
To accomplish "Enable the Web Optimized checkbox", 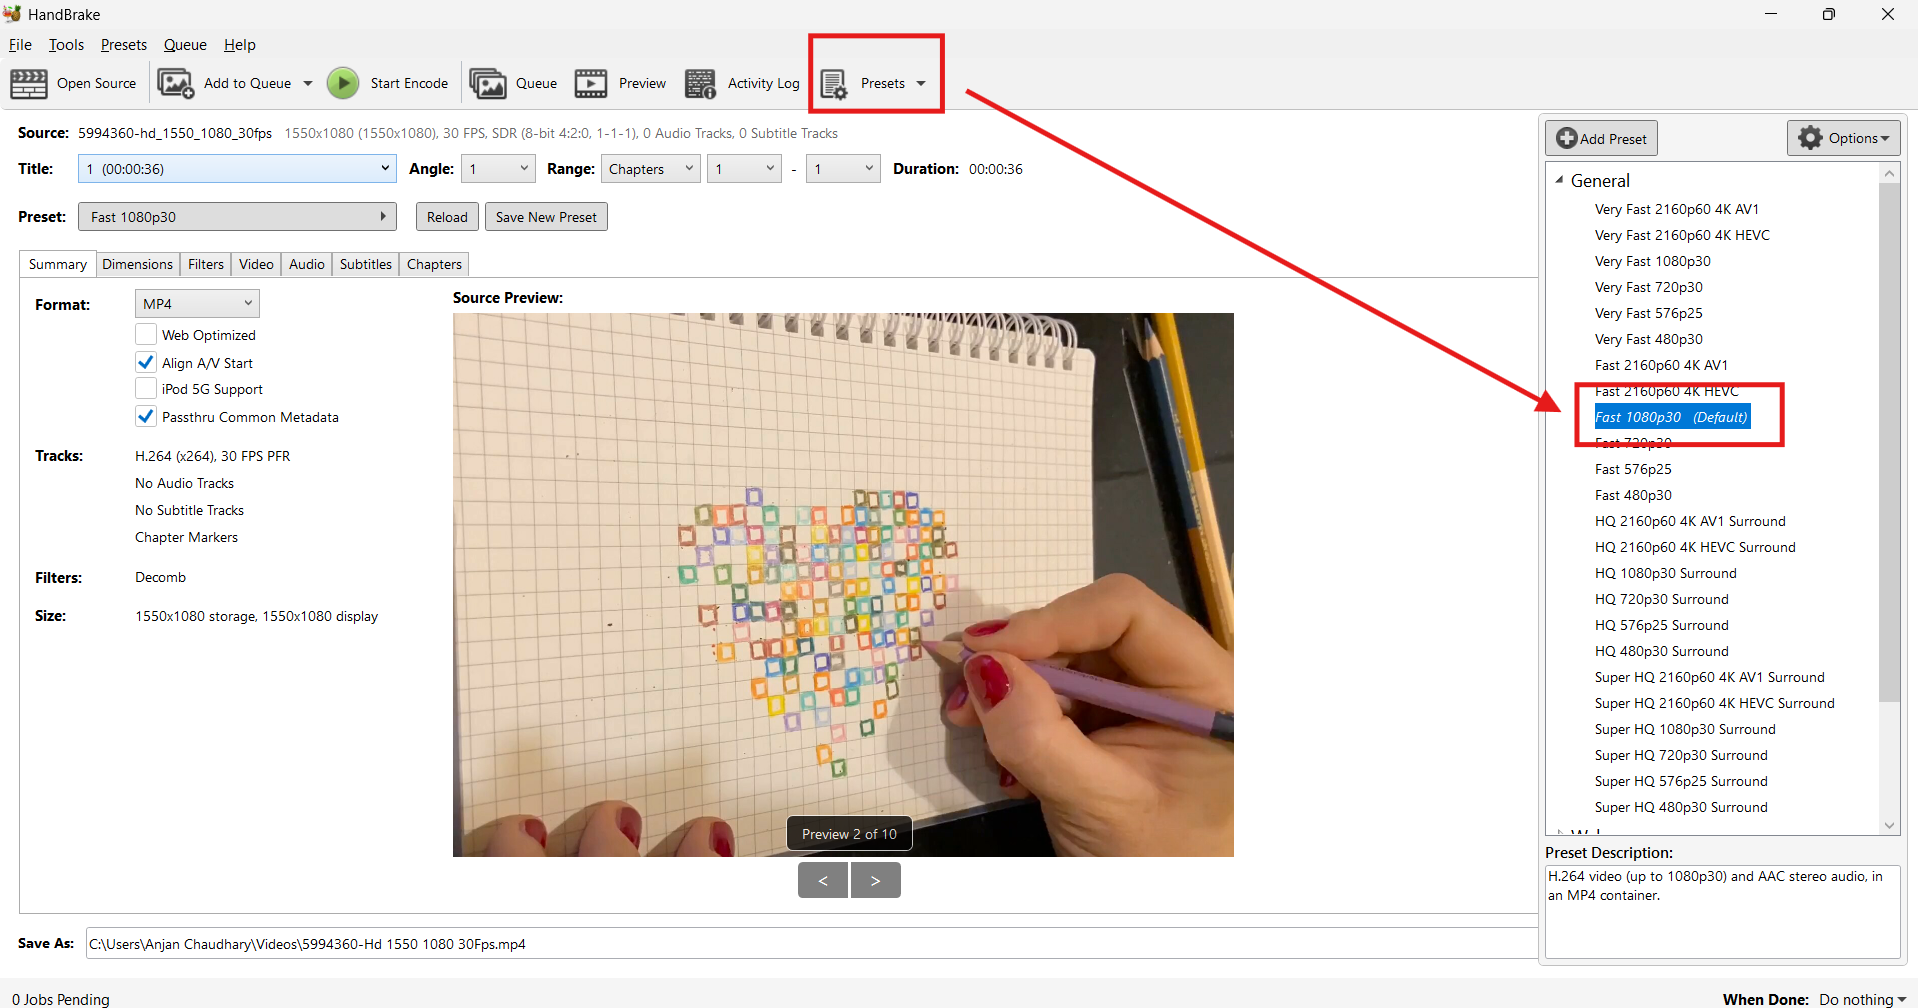I will 146,335.
